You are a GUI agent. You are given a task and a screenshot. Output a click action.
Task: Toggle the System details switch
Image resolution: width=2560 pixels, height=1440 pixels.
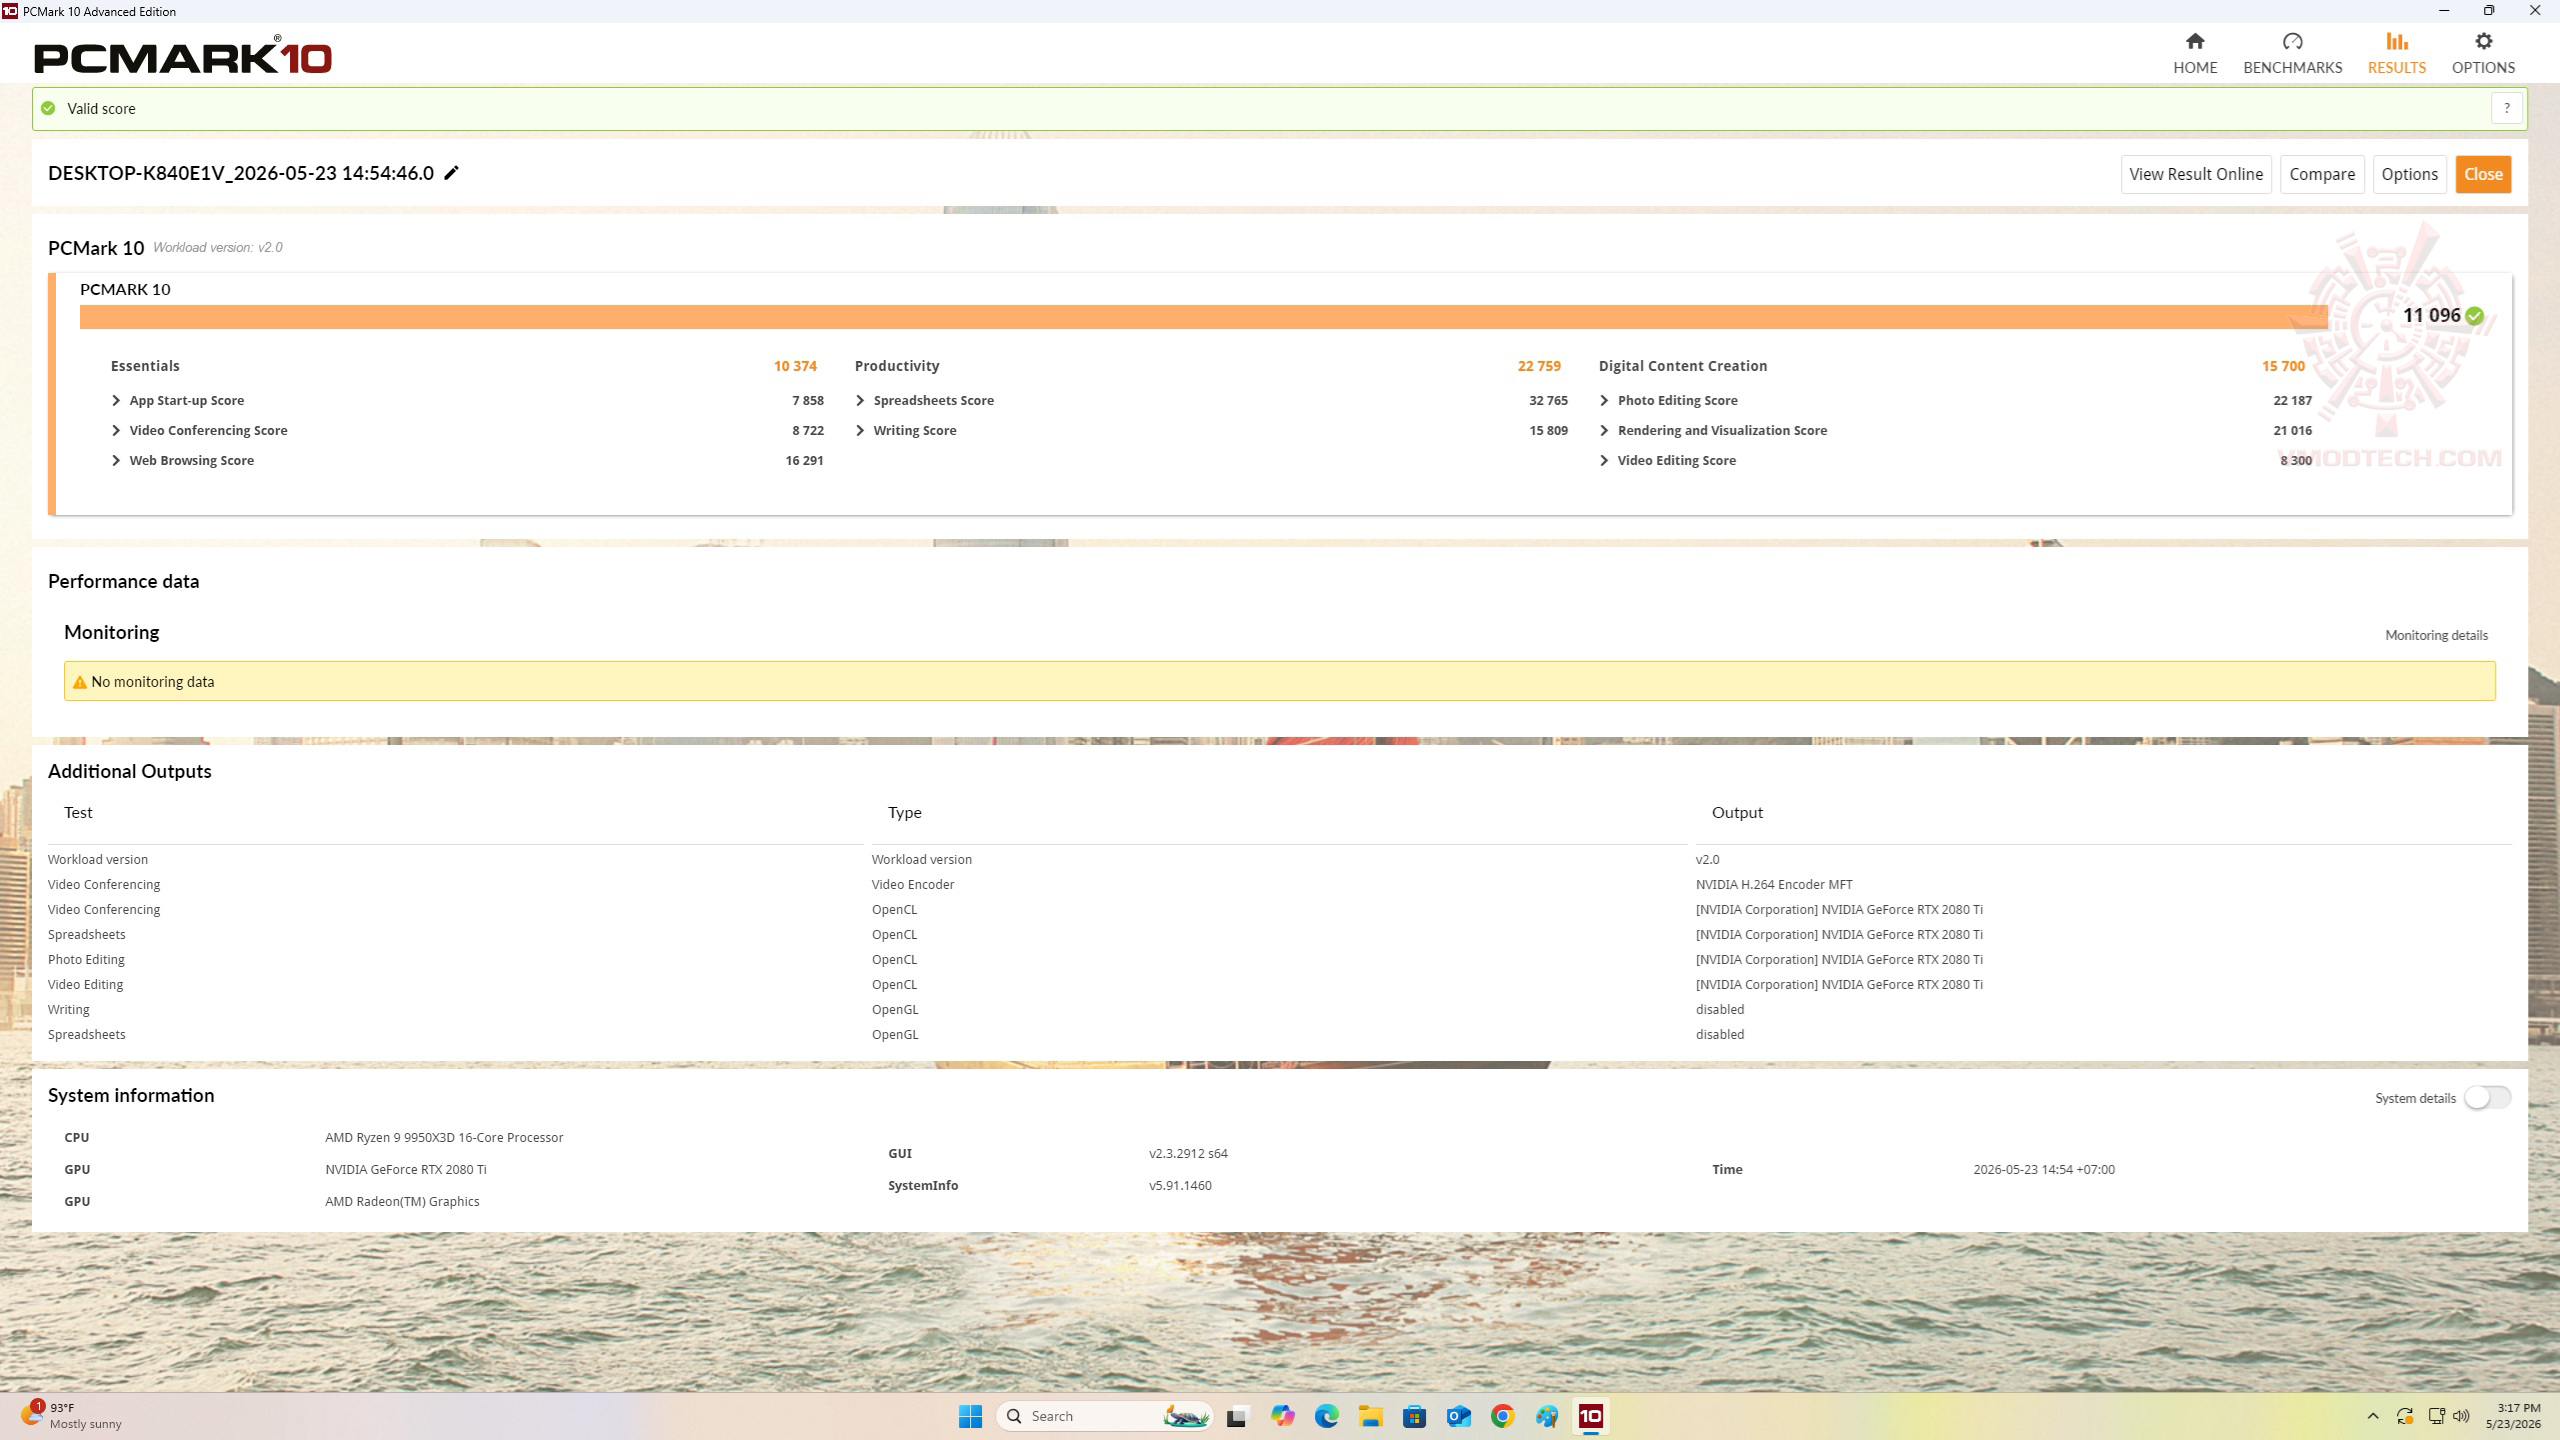click(2487, 1097)
